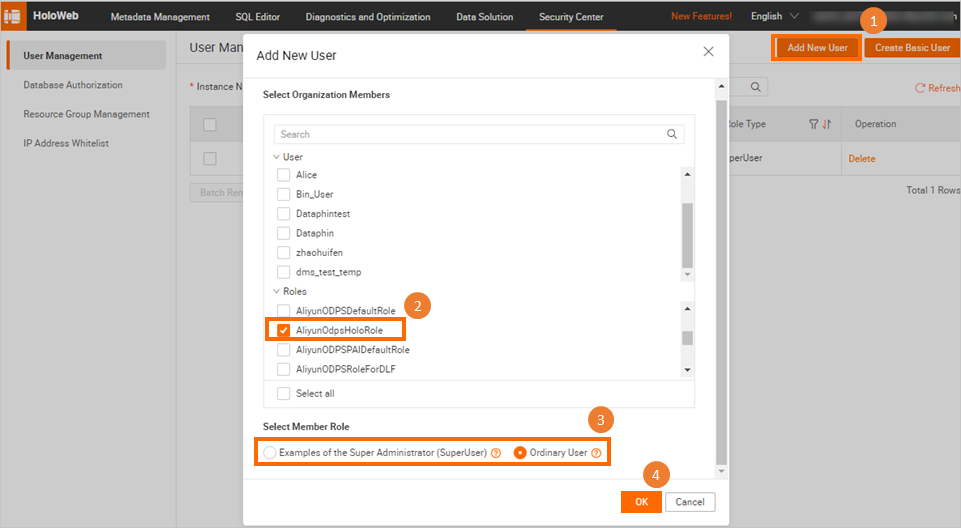Uncheck the AliyunOdpsHoloRole checkbox
Screen dimensions: 961x528
(283, 330)
